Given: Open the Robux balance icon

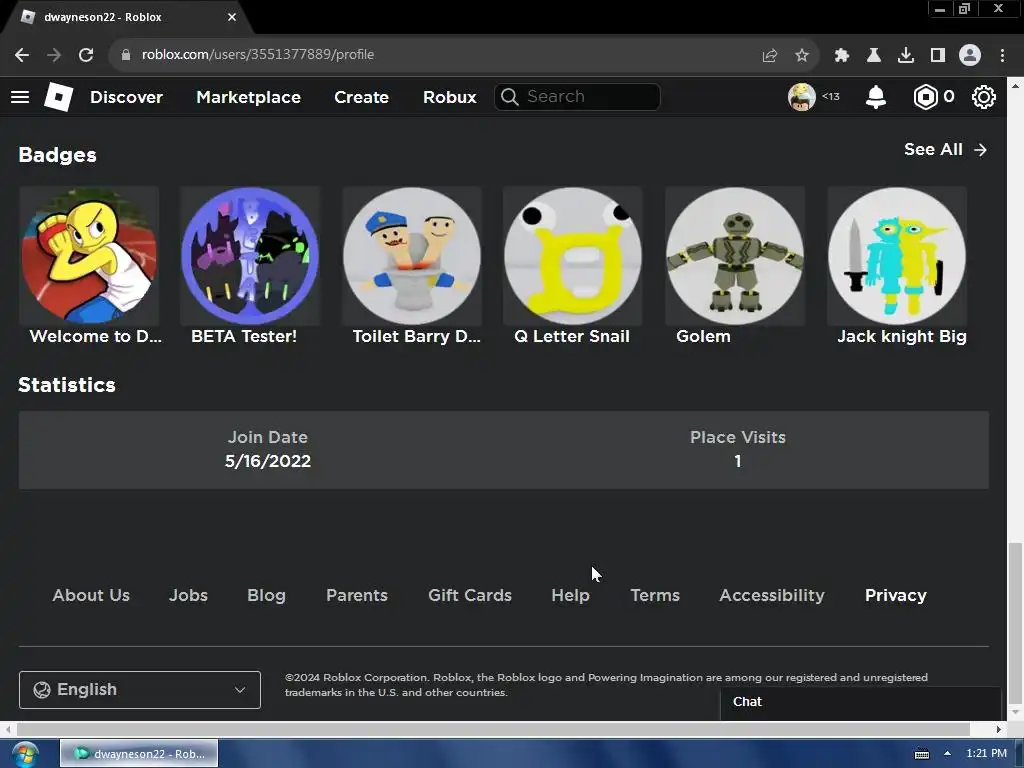Looking at the screenshot, I should point(925,97).
